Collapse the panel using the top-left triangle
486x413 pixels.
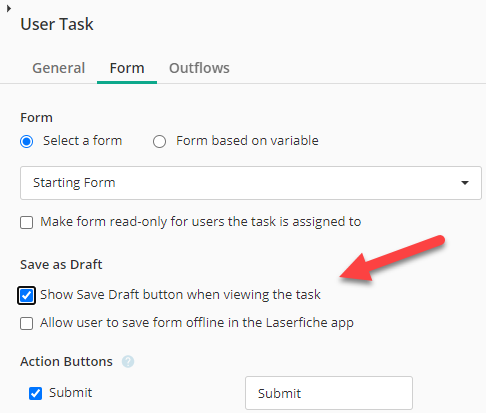[9, 8]
